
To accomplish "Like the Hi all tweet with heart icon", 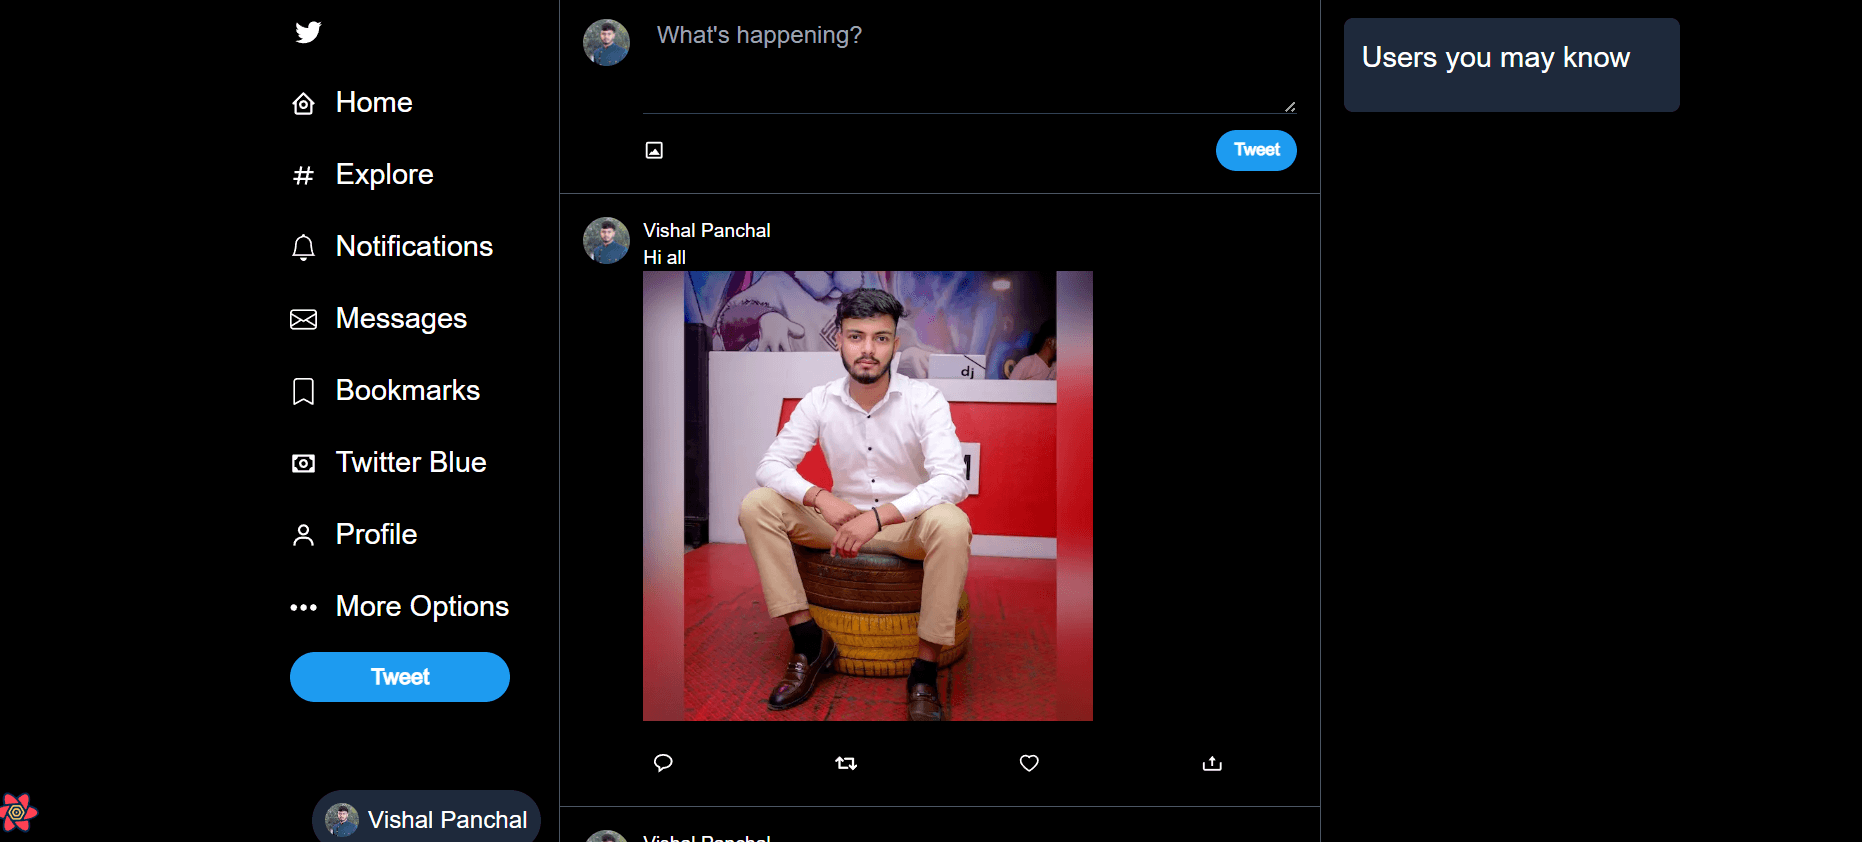I will pos(1029,763).
